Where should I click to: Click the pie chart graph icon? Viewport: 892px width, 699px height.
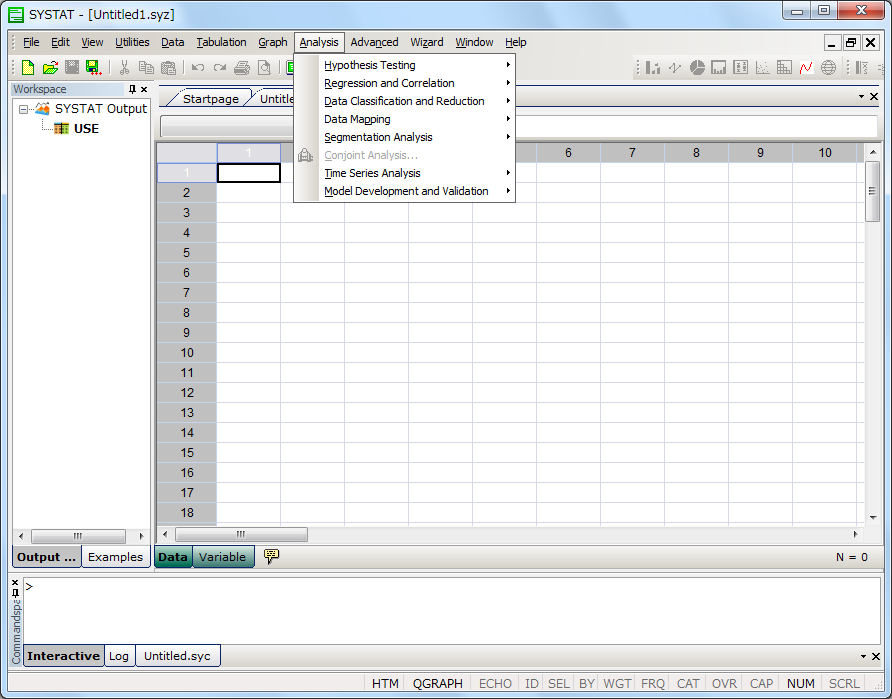[697, 68]
